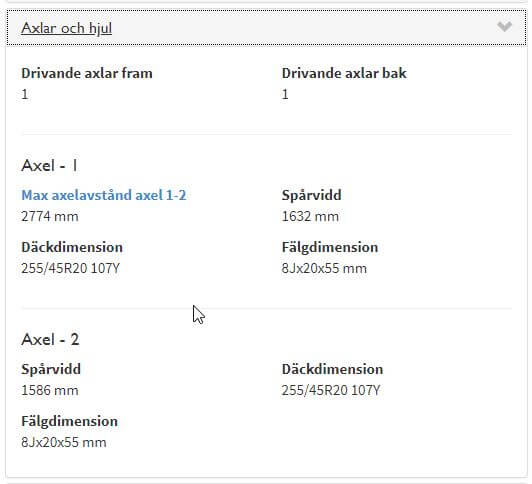This screenshot has height=484, width=532.
Task: Click the Axel 2 Spårvidd label
Action: [51, 369]
